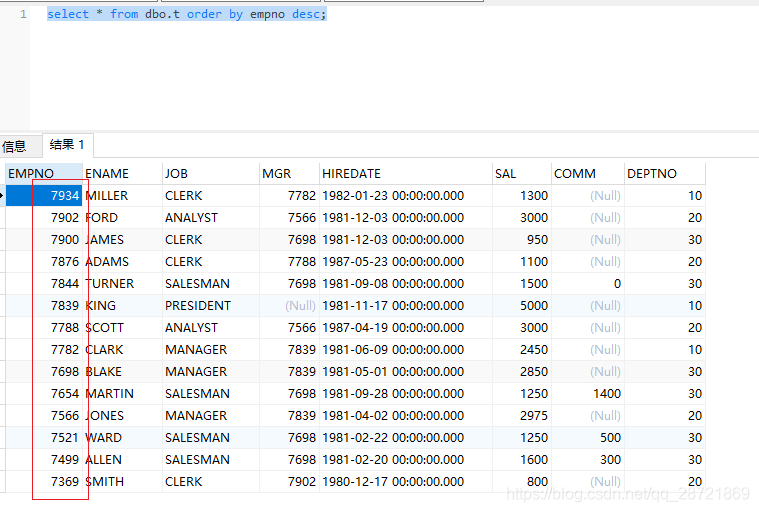This screenshot has width=759, height=512.
Task: Sort by the EMPNO column header
Action: point(44,173)
